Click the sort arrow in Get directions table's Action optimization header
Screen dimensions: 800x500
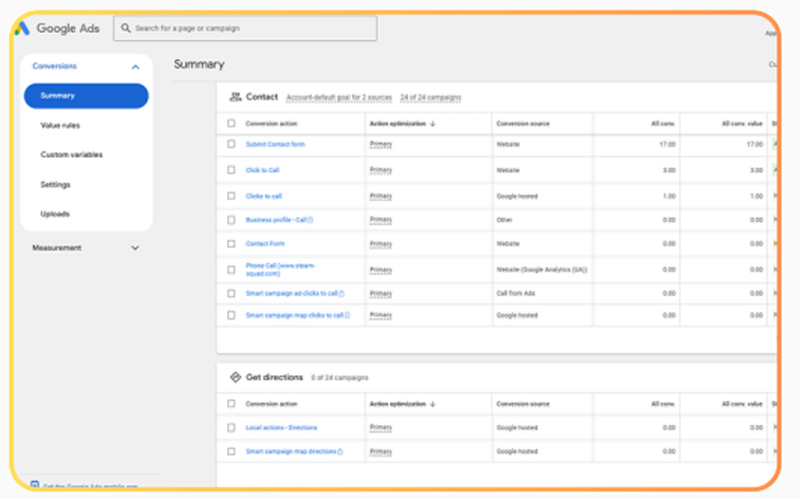point(433,404)
